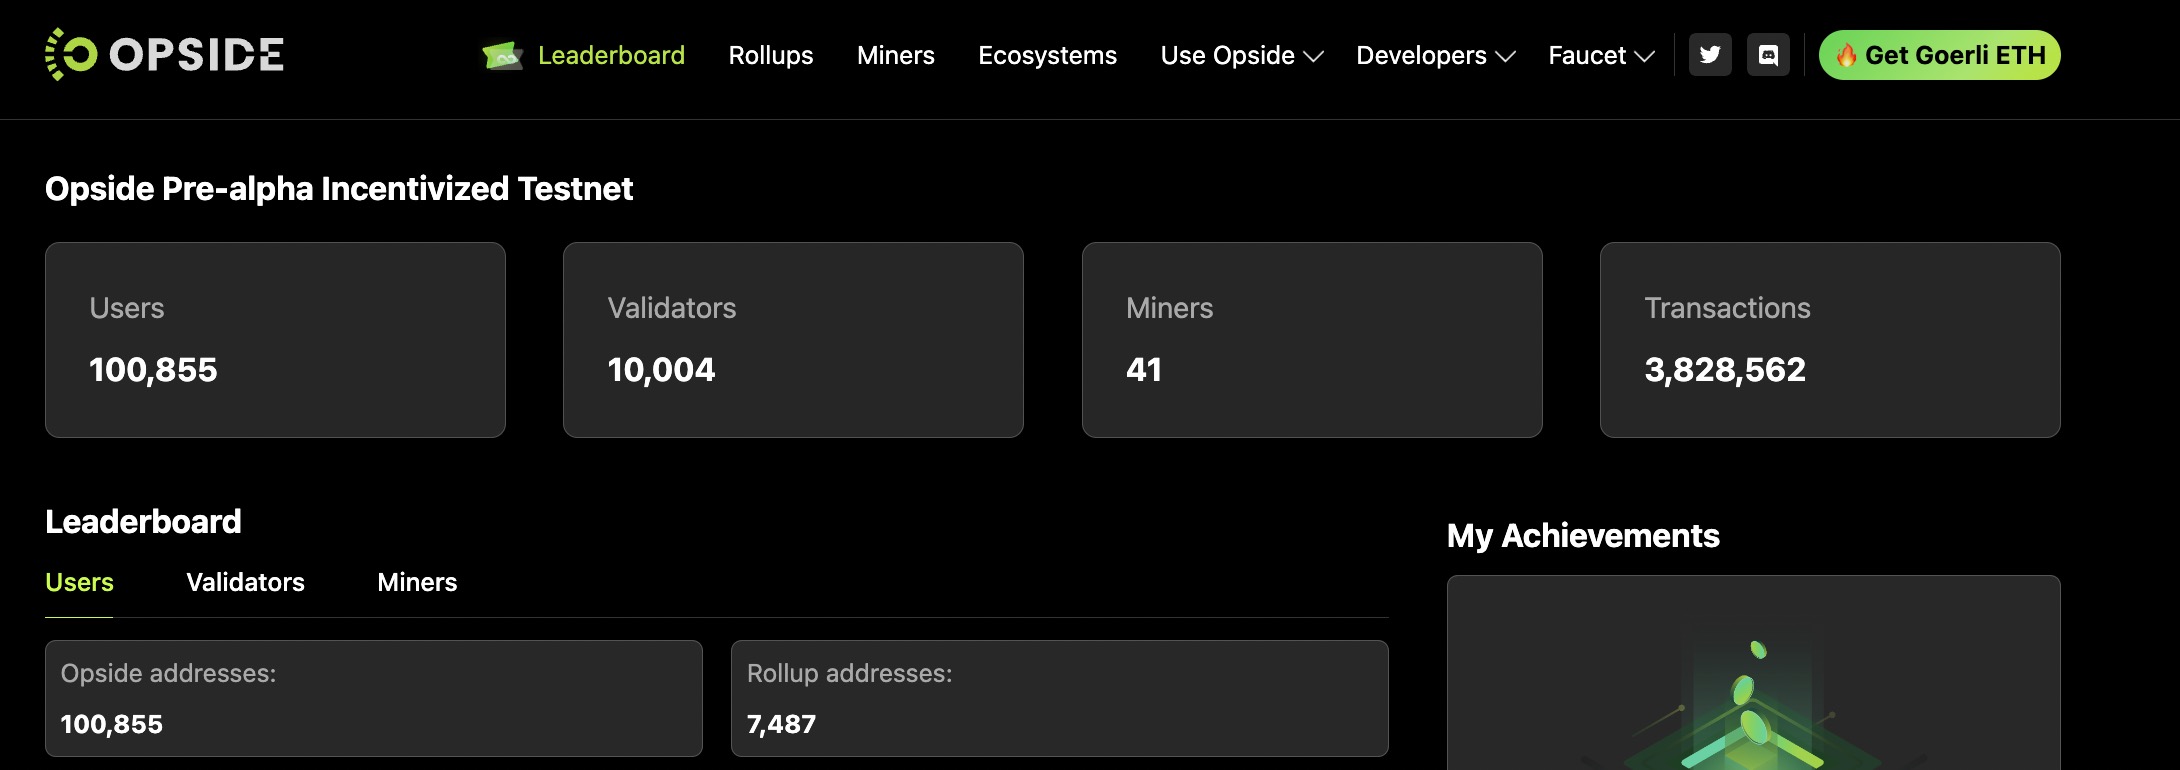Image resolution: width=2180 pixels, height=770 pixels.
Task: Switch to the Validators leaderboard tab
Action: (x=245, y=582)
